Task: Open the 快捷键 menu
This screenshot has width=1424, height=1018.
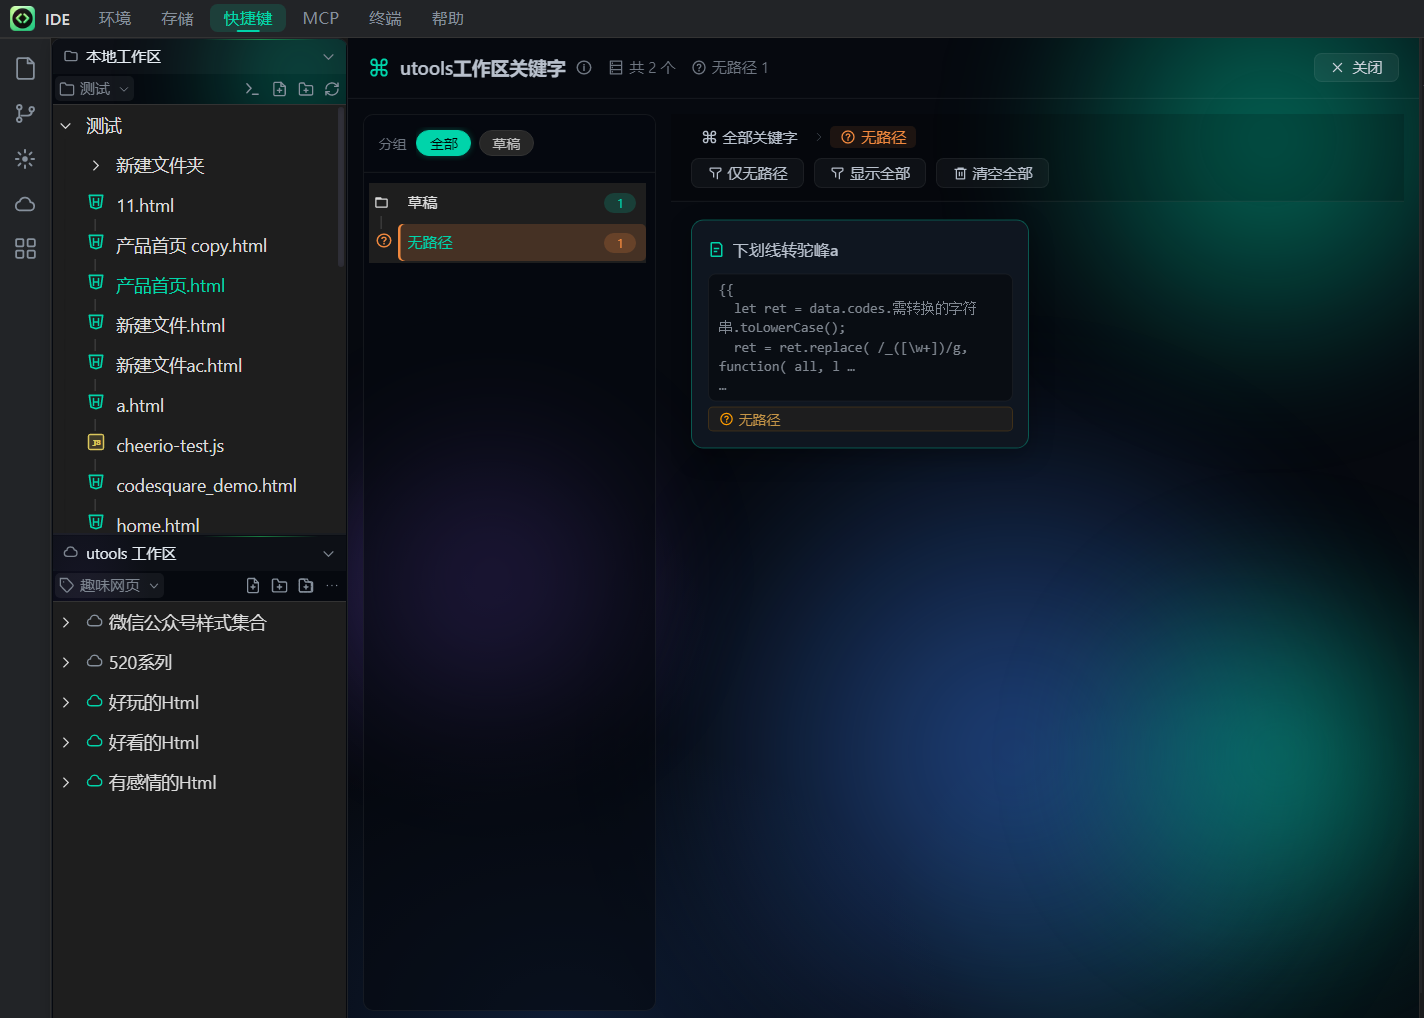Action: [x=248, y=18]
